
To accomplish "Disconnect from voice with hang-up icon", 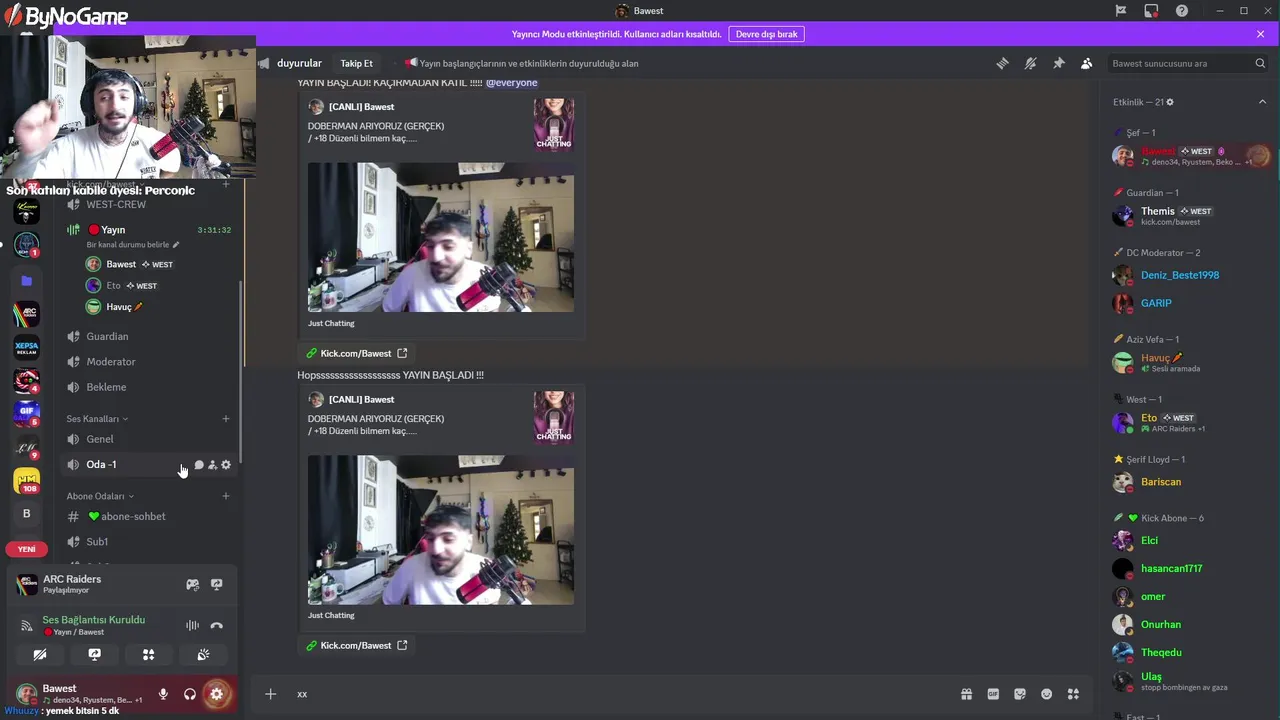I will (216, 626).
